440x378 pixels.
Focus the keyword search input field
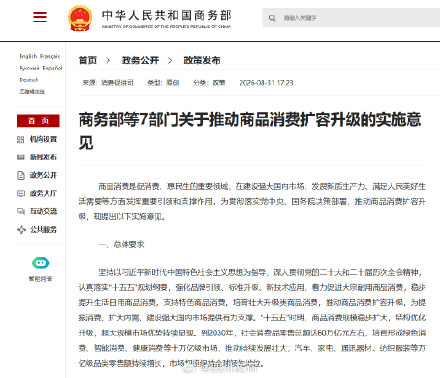click(x=351, y=18)
